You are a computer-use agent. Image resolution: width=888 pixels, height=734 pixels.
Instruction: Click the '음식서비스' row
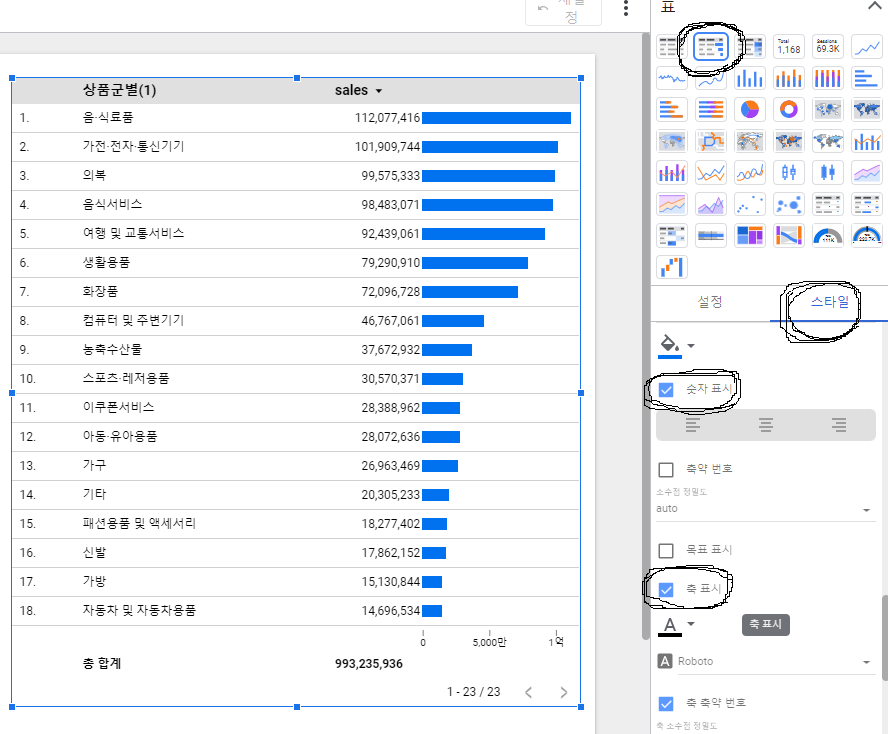pos(296,204)
